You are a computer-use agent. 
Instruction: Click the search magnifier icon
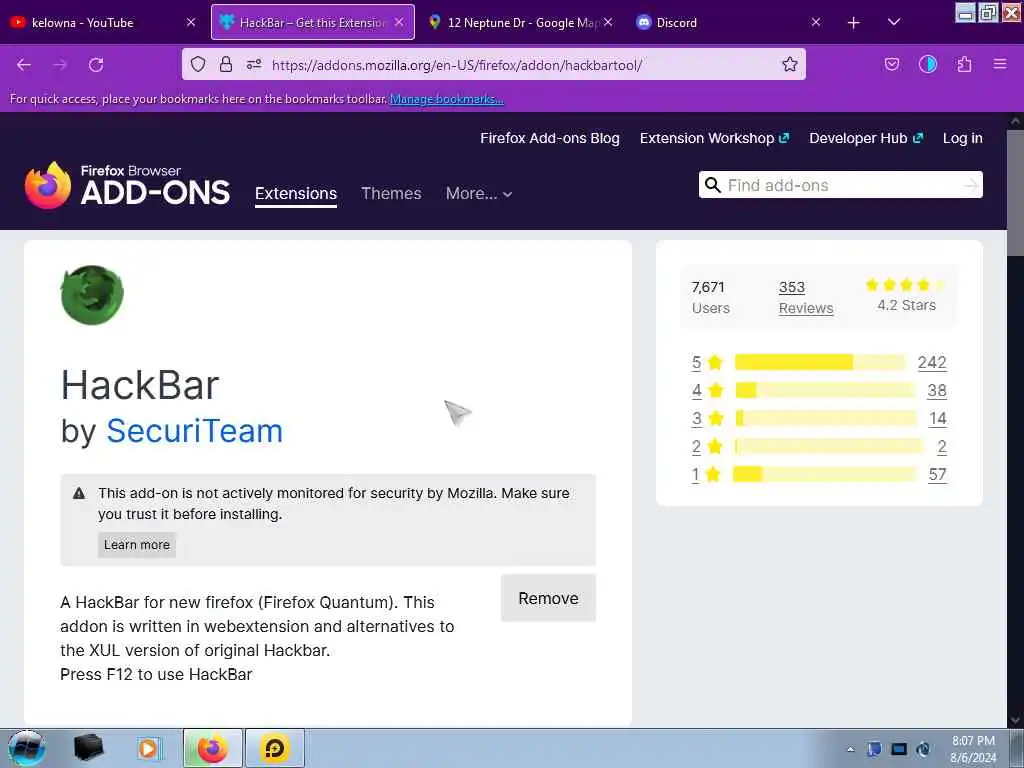712,185
